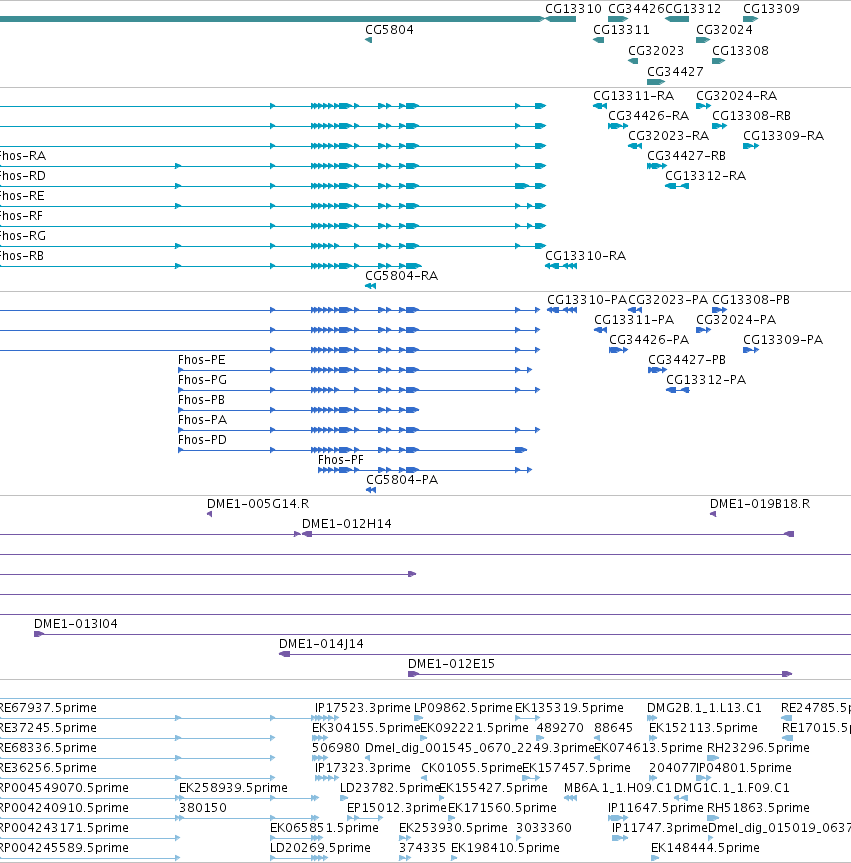Click the CG32023-PA protein label

668,300
